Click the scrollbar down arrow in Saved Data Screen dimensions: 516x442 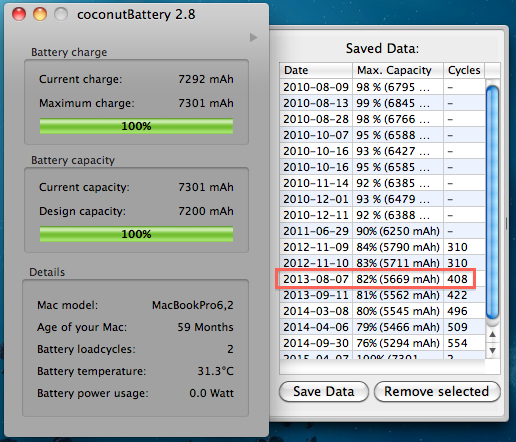pos(493,350)
